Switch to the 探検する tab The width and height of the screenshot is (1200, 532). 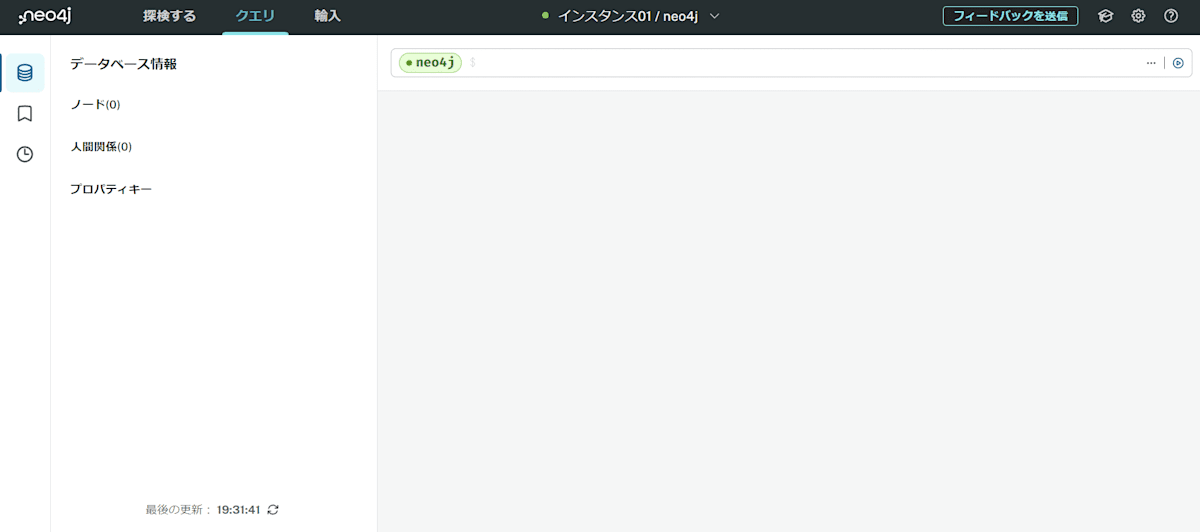coord(169,16)
